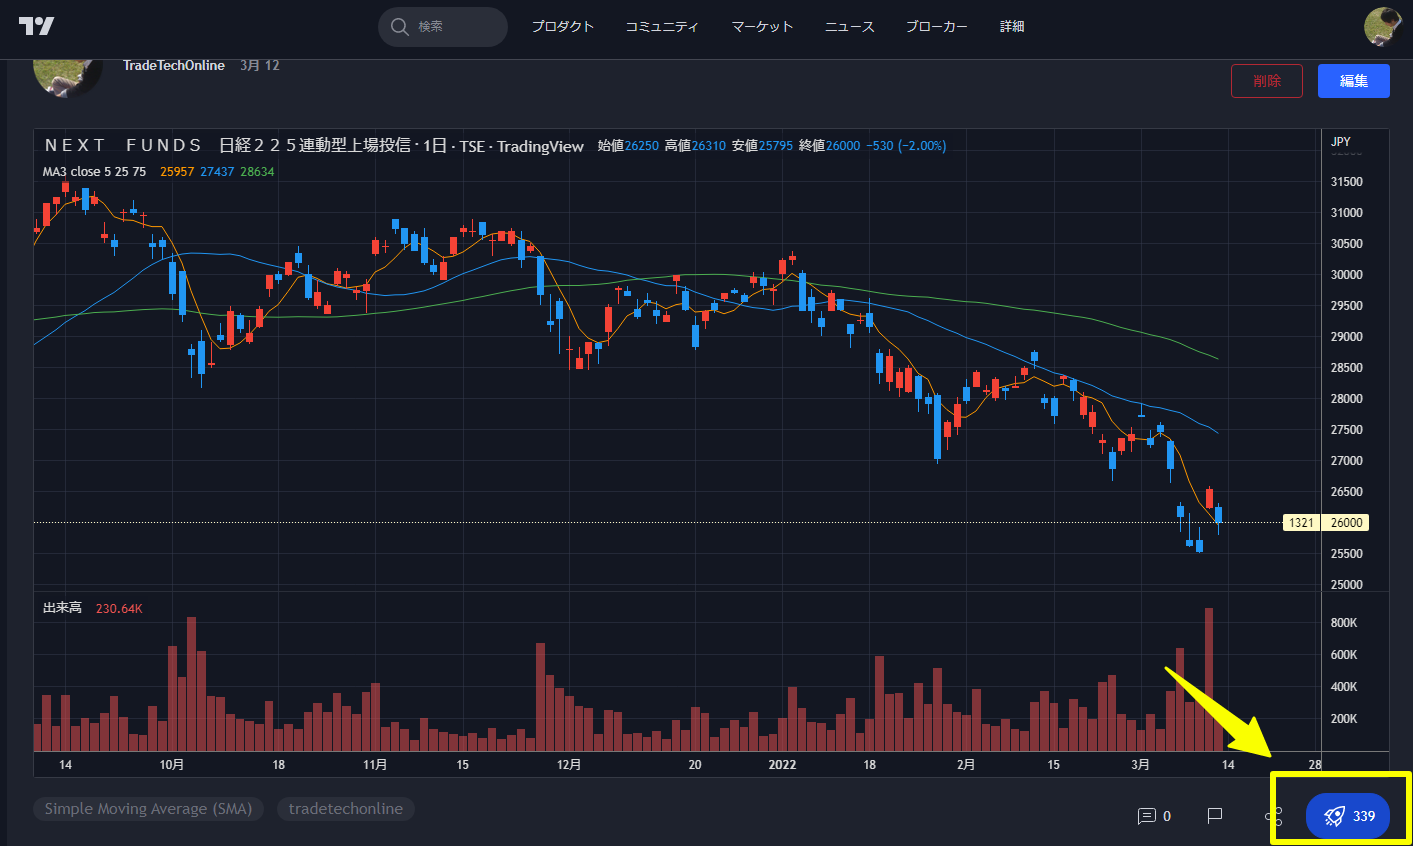Click the 出来高 volume indicator label
1413x846 pixels.
(62, 608)
